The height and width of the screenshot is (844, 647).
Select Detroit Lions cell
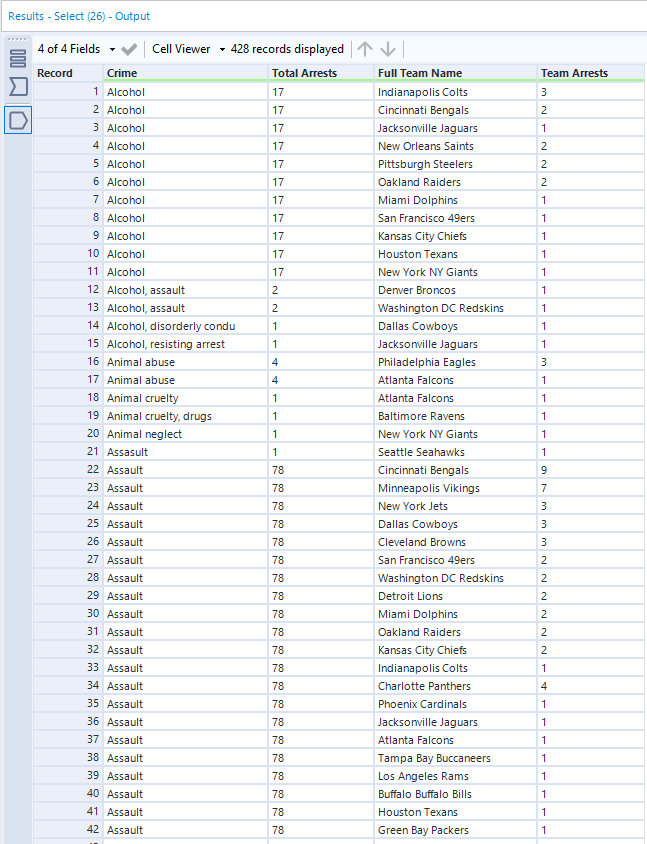455,596
